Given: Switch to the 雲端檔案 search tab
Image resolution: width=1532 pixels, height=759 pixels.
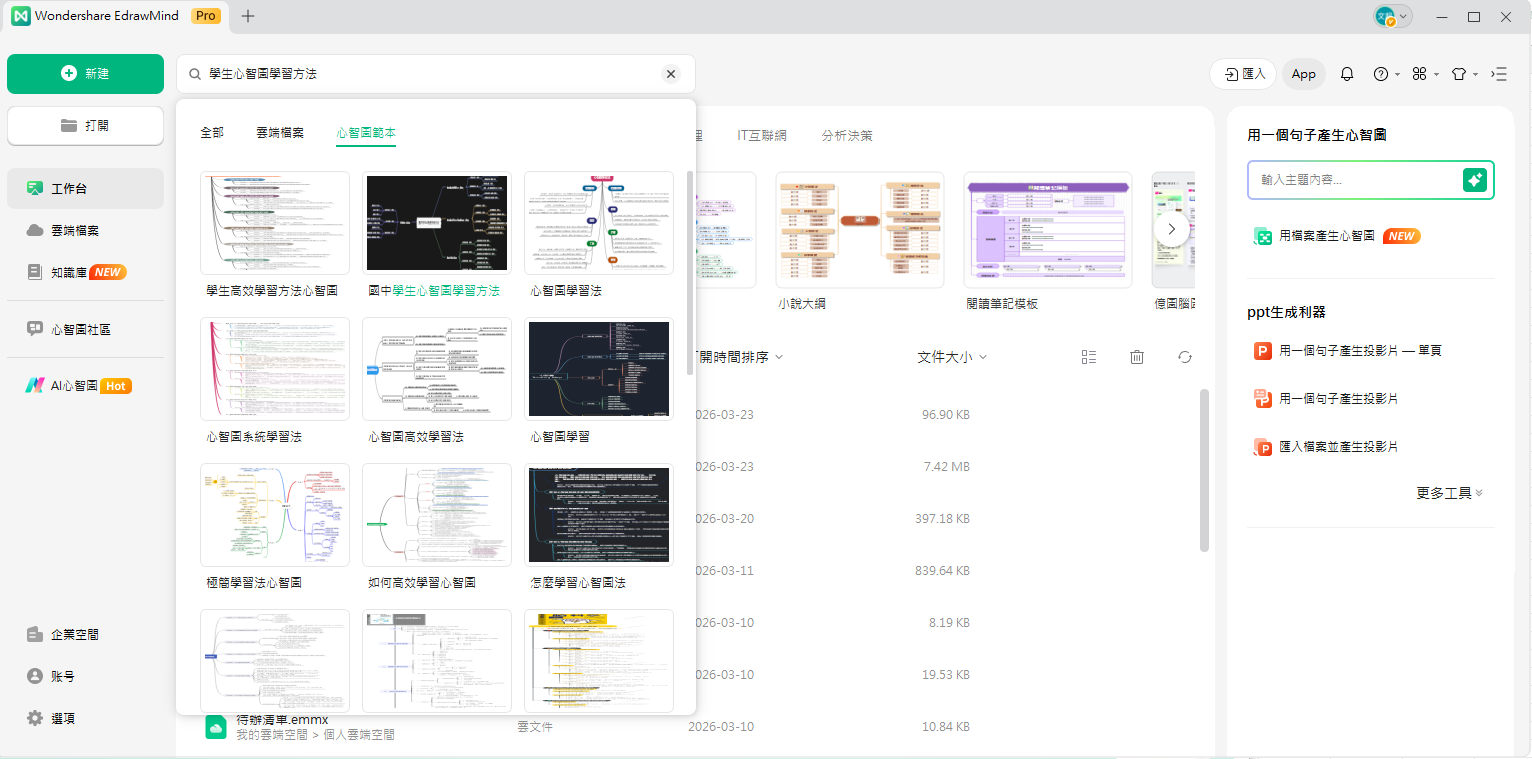Looking at the screenshot, I should pos(280,131).
